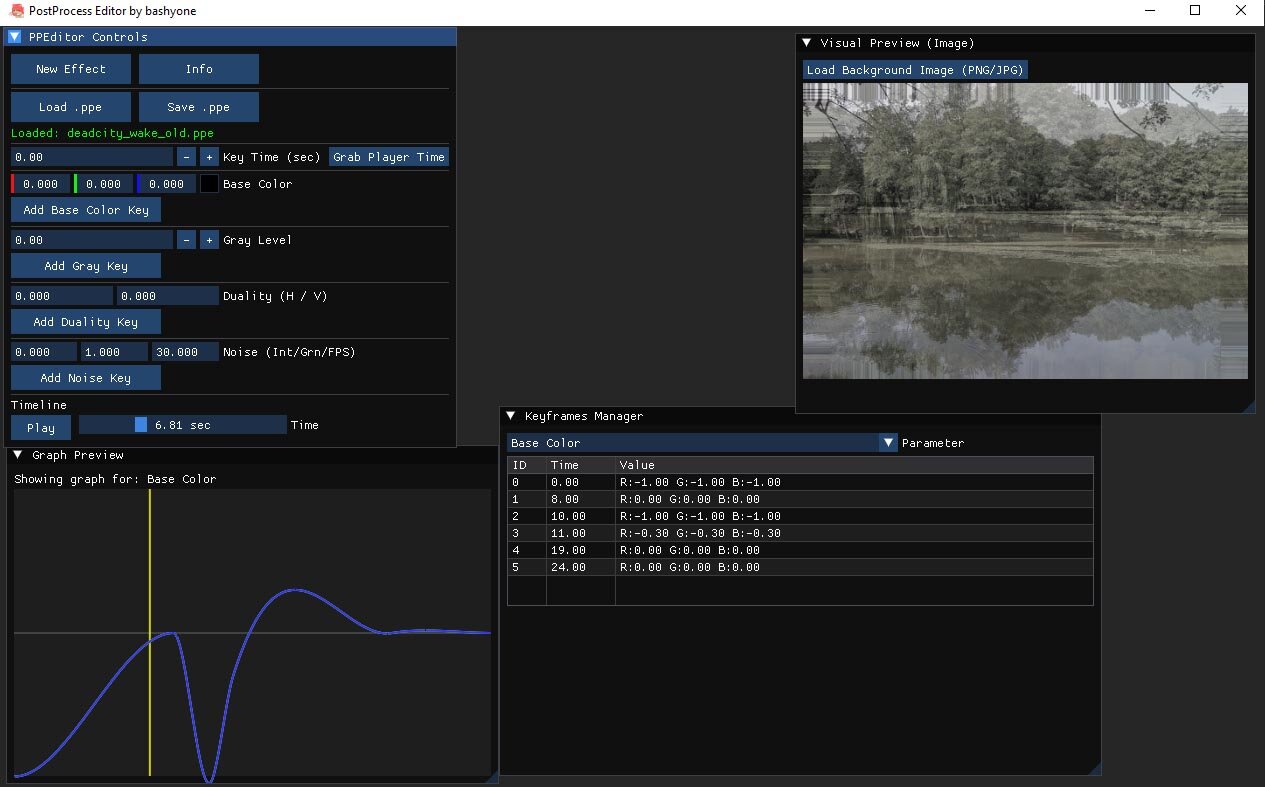Click the New Effect button

coord(71,69)
